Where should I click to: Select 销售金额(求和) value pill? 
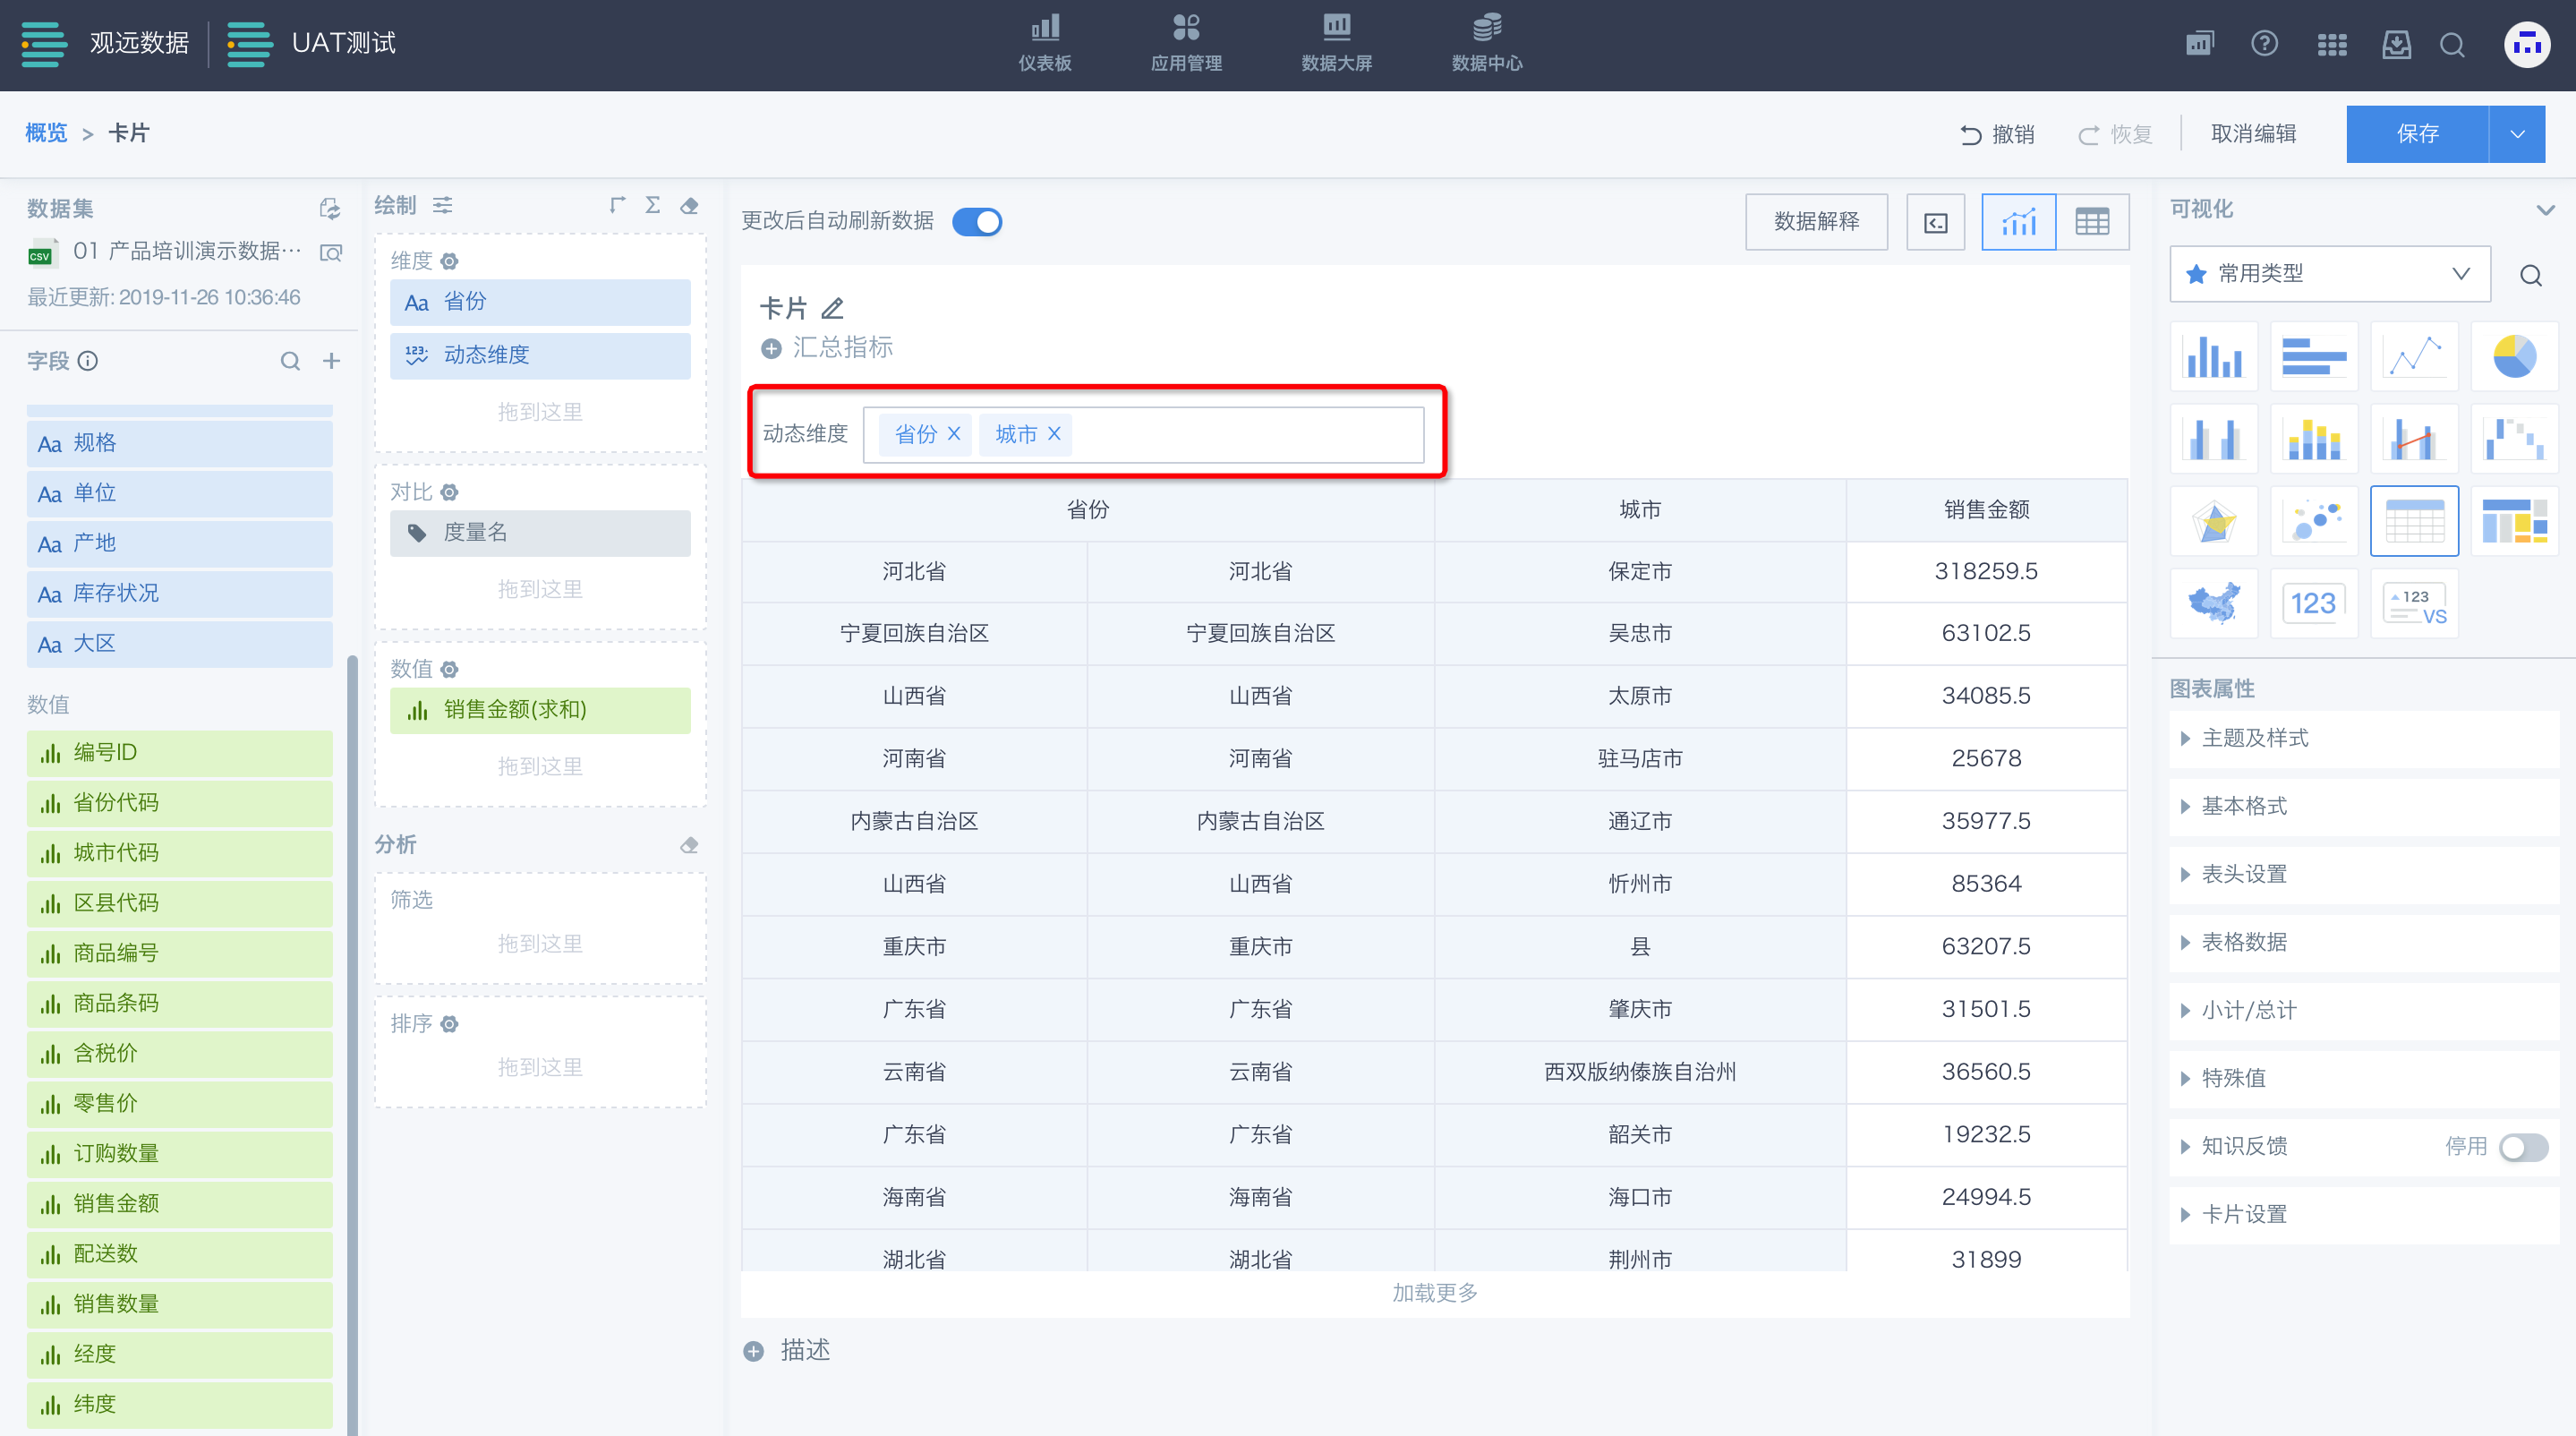click(540, 710)
